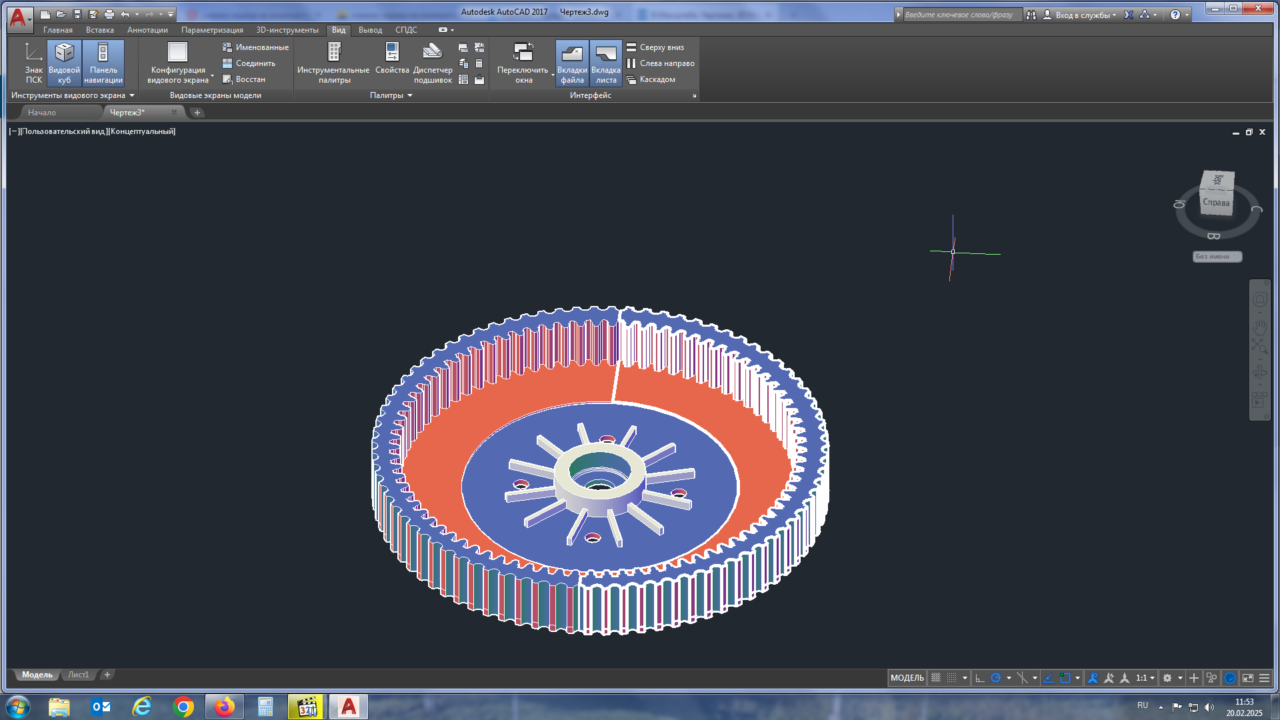Click New drawing icon in quick access toolbar
Screen dimensions: 1280x720
click(46, 14)
